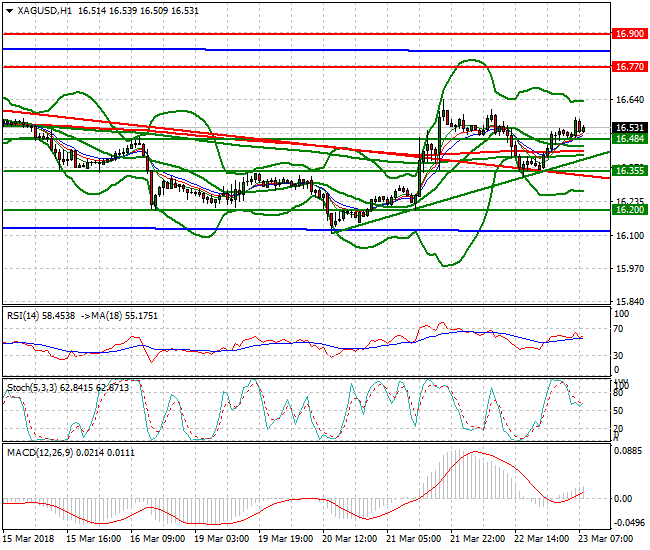
Task: Click the current price 16.531 label
Action: click(629, 128)
